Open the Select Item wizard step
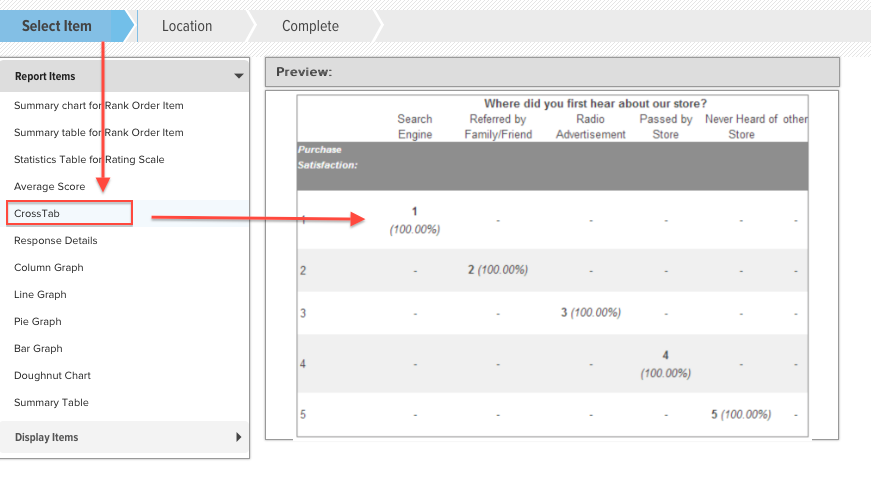Screen dimensions: 871x488 tap(57, 26)
